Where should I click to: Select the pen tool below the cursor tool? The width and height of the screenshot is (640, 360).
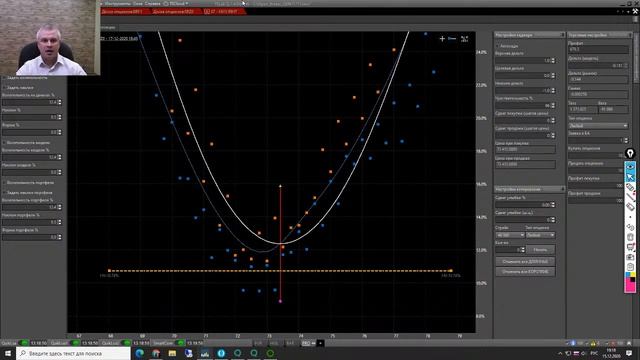click(630, 187)
